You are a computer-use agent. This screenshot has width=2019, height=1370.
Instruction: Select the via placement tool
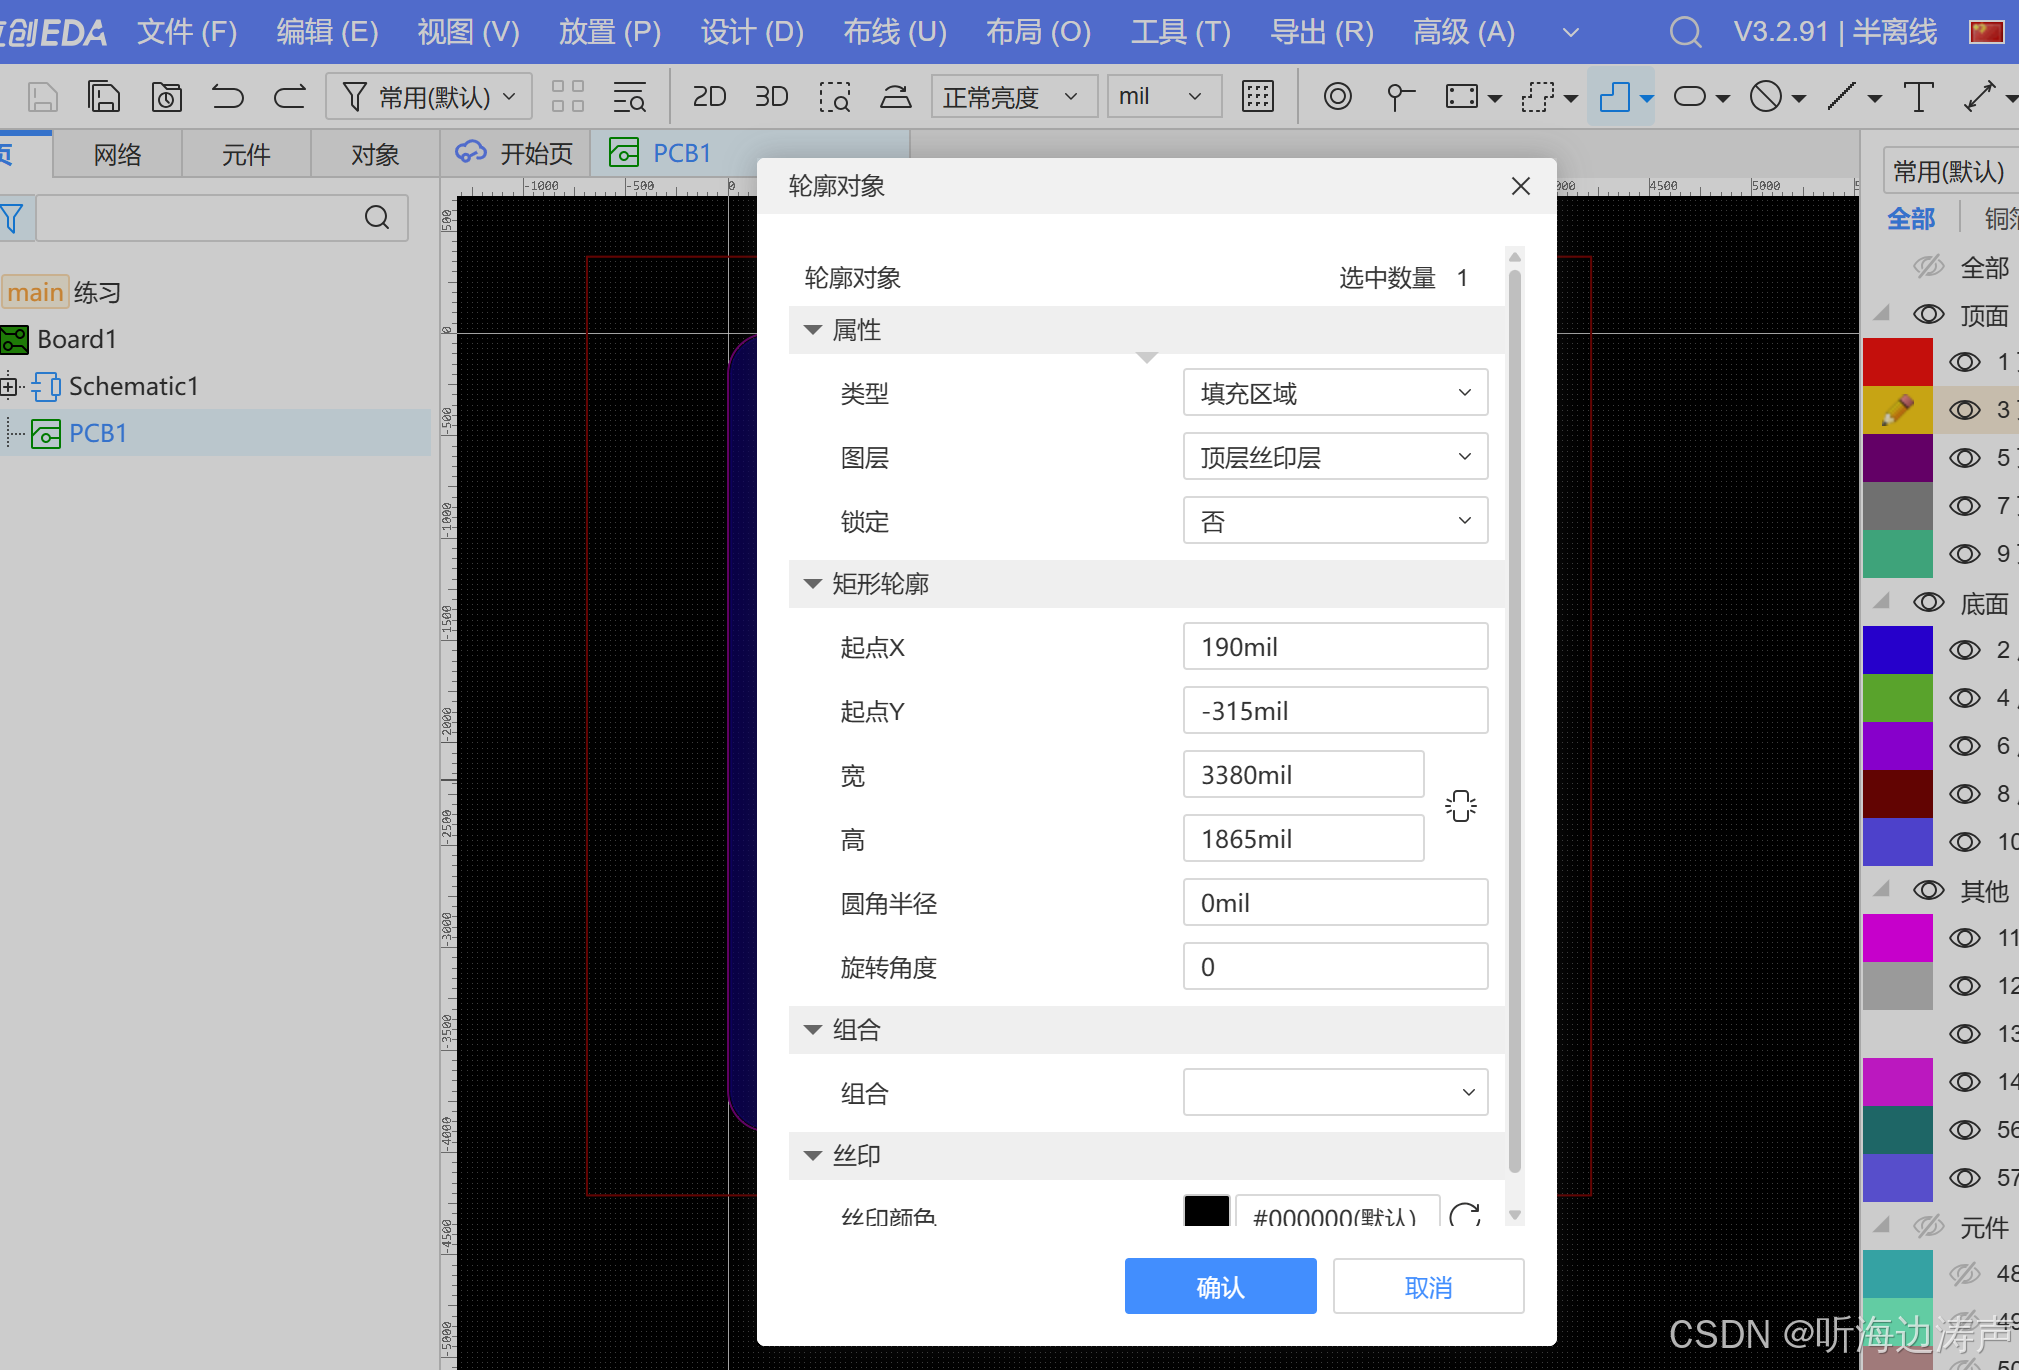pyautogui.click(x=1337, y=97)
